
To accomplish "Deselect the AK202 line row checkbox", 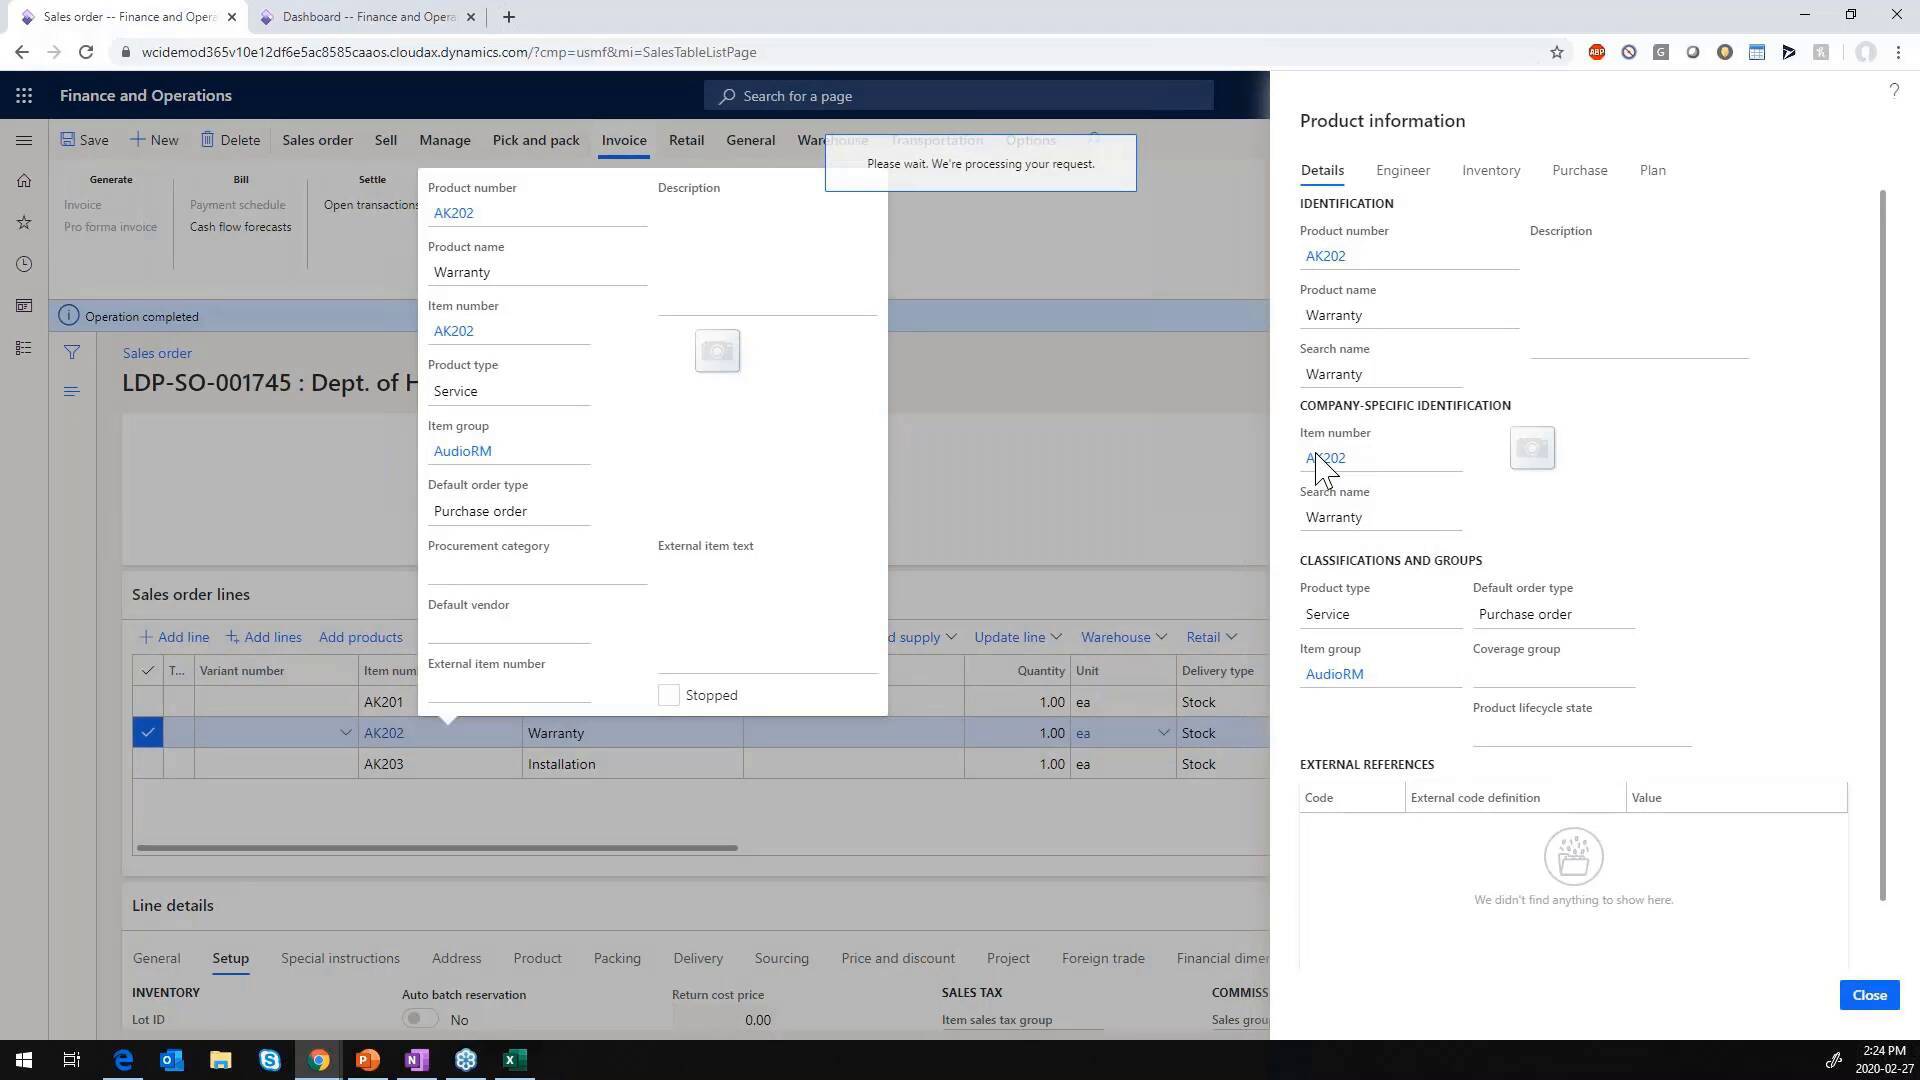I will (x=147, y=732).
